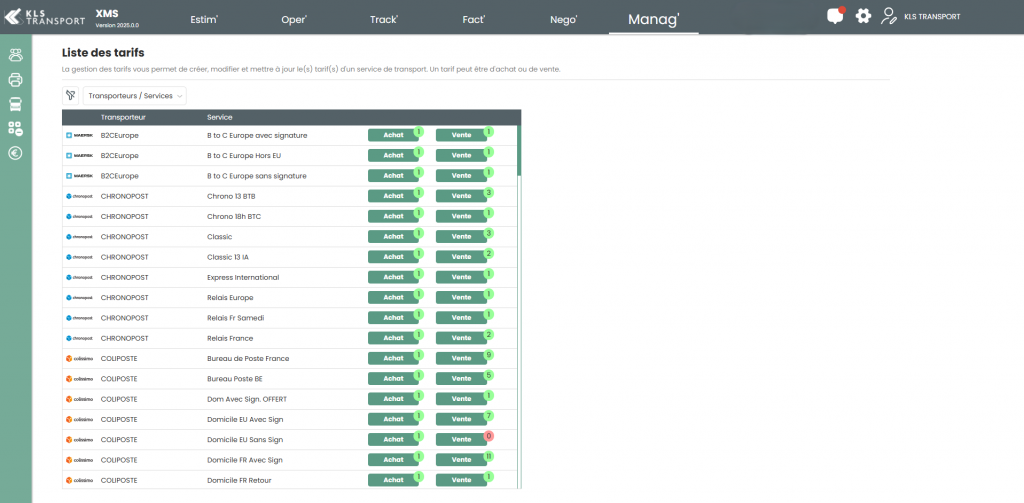Select the Express International service row
The image size is (1024, 503).
click(x=243, y=277)
